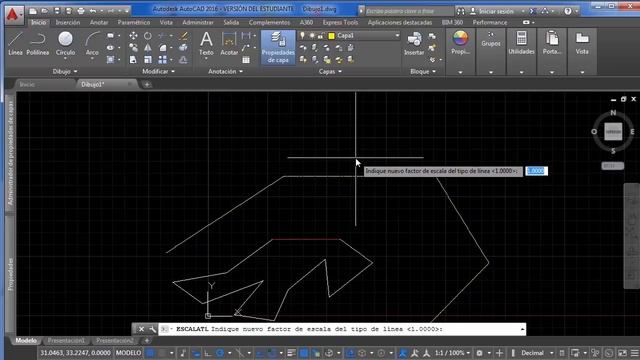Select the Polilínea tool
The width and height of the screenshot is (640, 360).
[x=38, y=44]
